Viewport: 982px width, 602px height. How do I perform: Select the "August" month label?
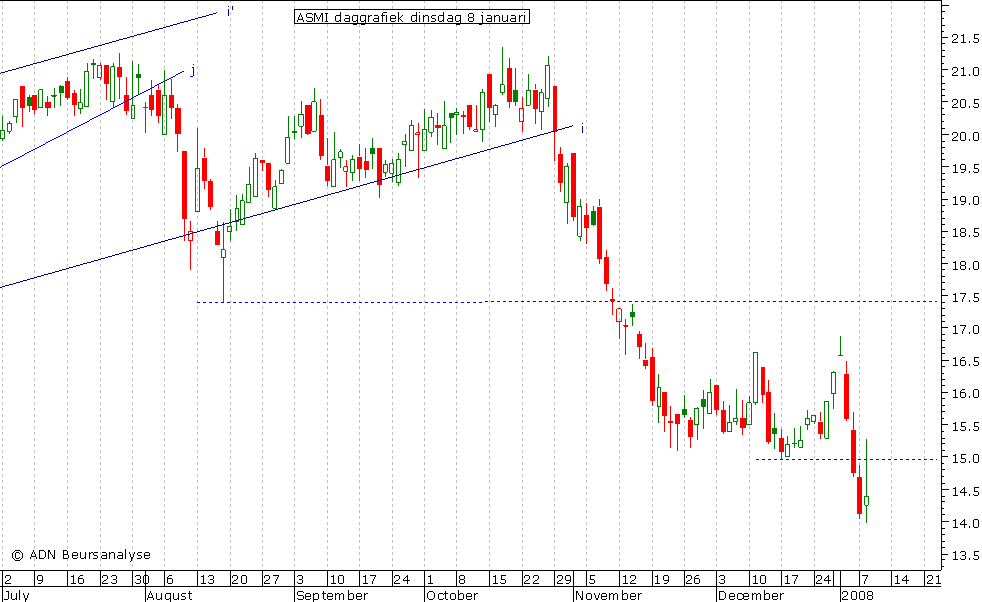click(169, 595)
